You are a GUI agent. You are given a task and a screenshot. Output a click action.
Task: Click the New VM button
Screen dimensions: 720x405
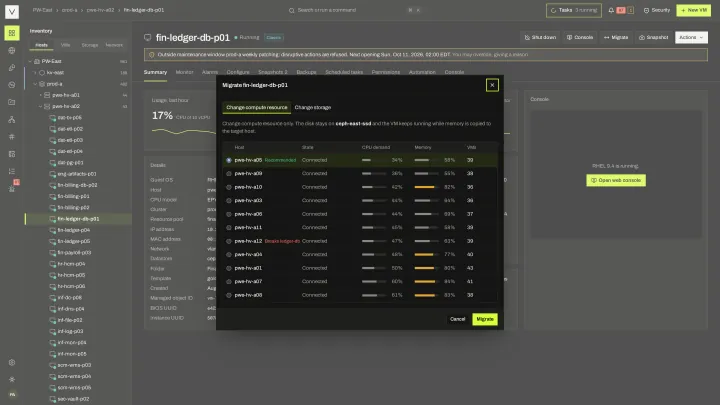coord(693,10)
